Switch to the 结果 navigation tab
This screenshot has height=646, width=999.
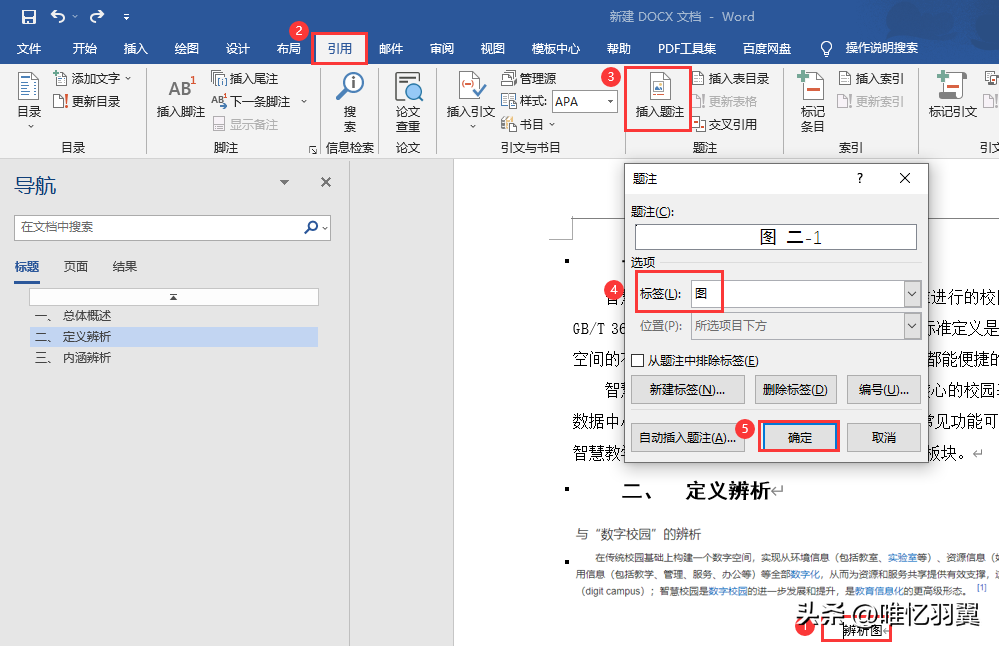pyautogui.click(x=124, y=266)
